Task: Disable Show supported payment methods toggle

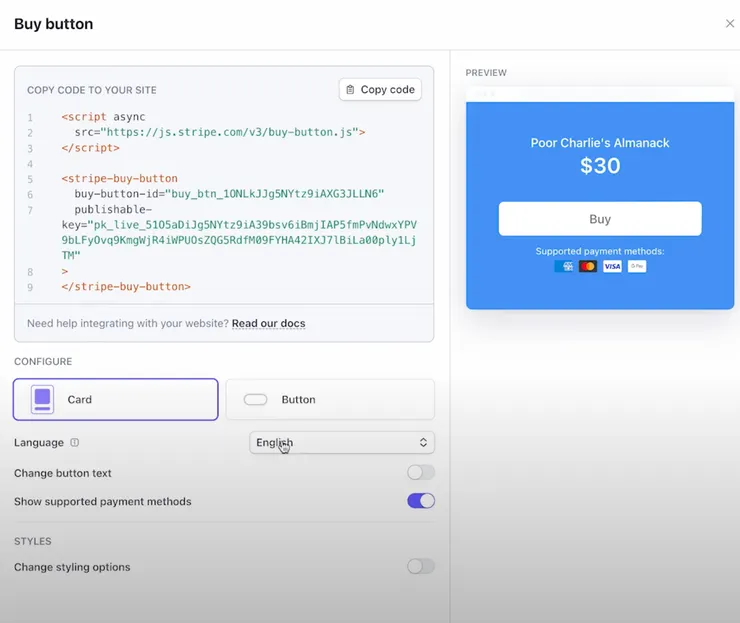Action: coord(421,501)
